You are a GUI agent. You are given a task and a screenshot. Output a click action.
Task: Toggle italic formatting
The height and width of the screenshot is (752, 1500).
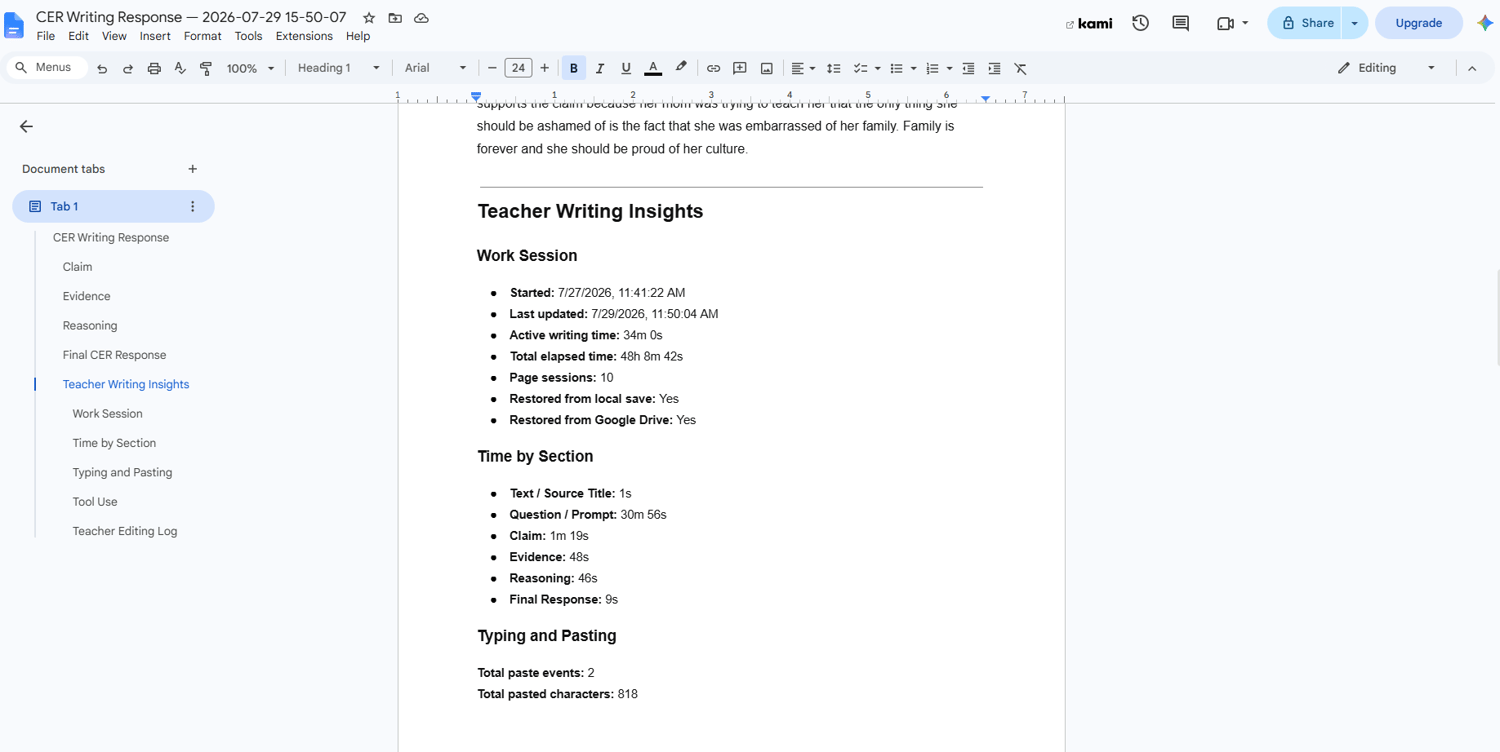click(x=600, y=68)
